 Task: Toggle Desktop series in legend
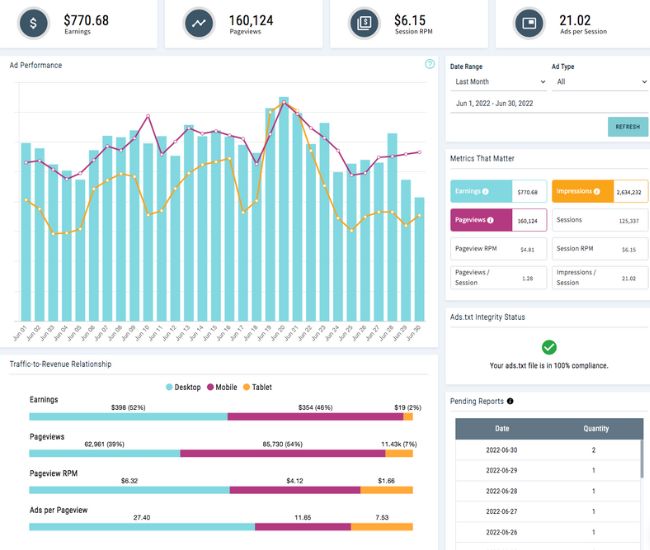tap(183, 387)
